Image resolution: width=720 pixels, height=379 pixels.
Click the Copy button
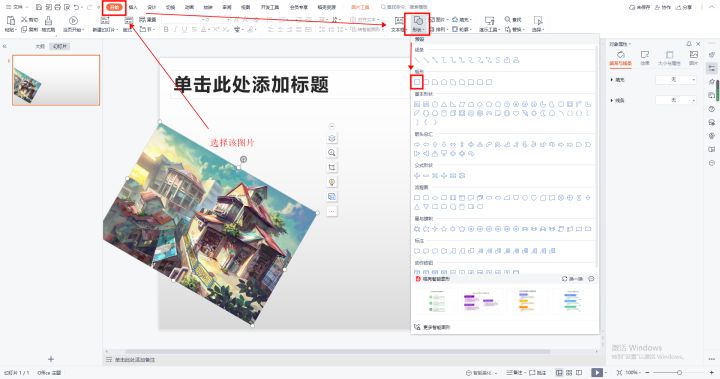point(29,29)
